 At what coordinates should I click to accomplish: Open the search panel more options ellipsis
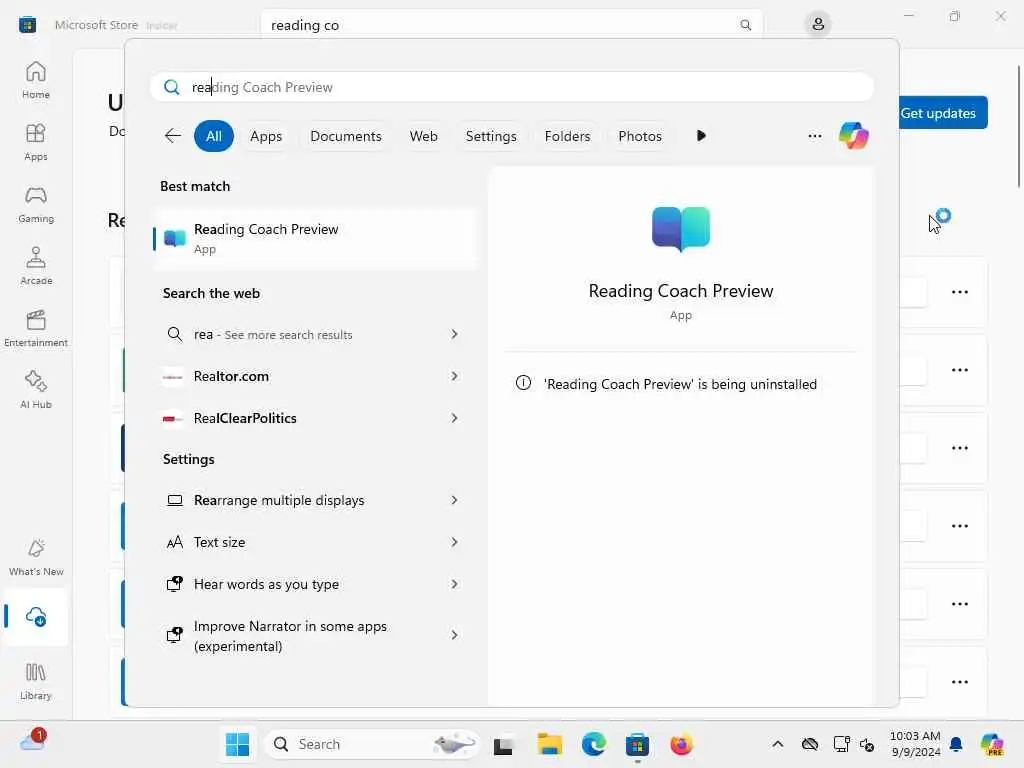[814, 136]
